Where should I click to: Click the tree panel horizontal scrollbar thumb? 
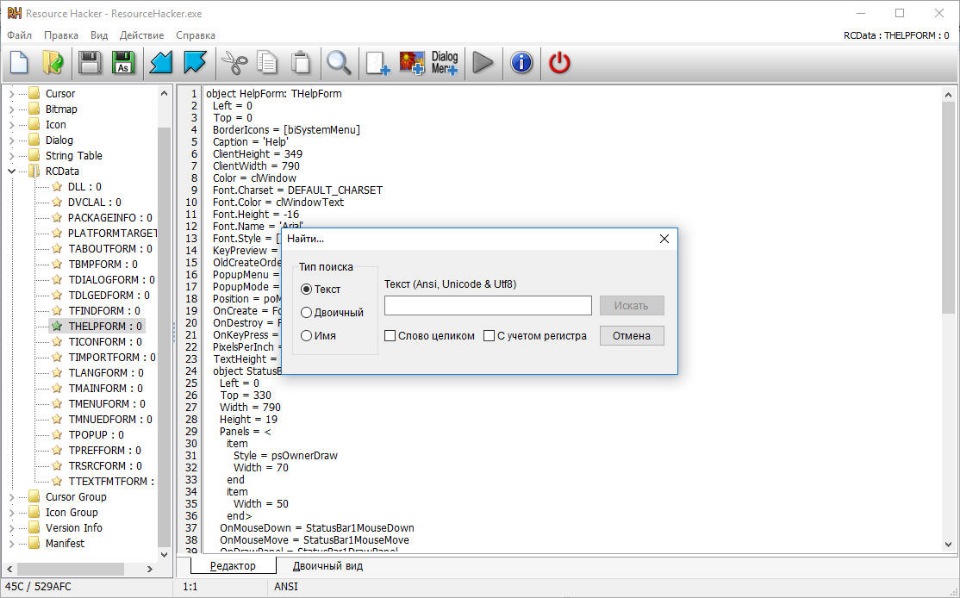click(x=72, y=569)
